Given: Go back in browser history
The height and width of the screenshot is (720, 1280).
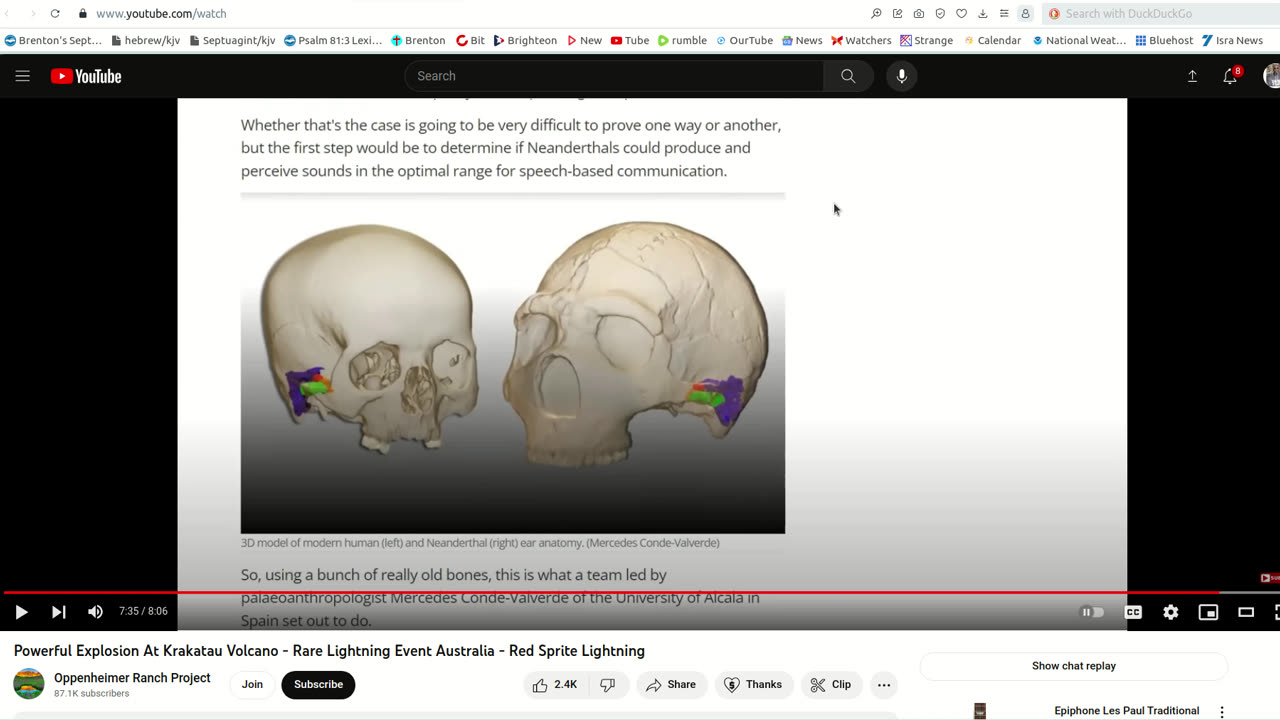Looking at the screenshot, I should (x=8, y=14).
